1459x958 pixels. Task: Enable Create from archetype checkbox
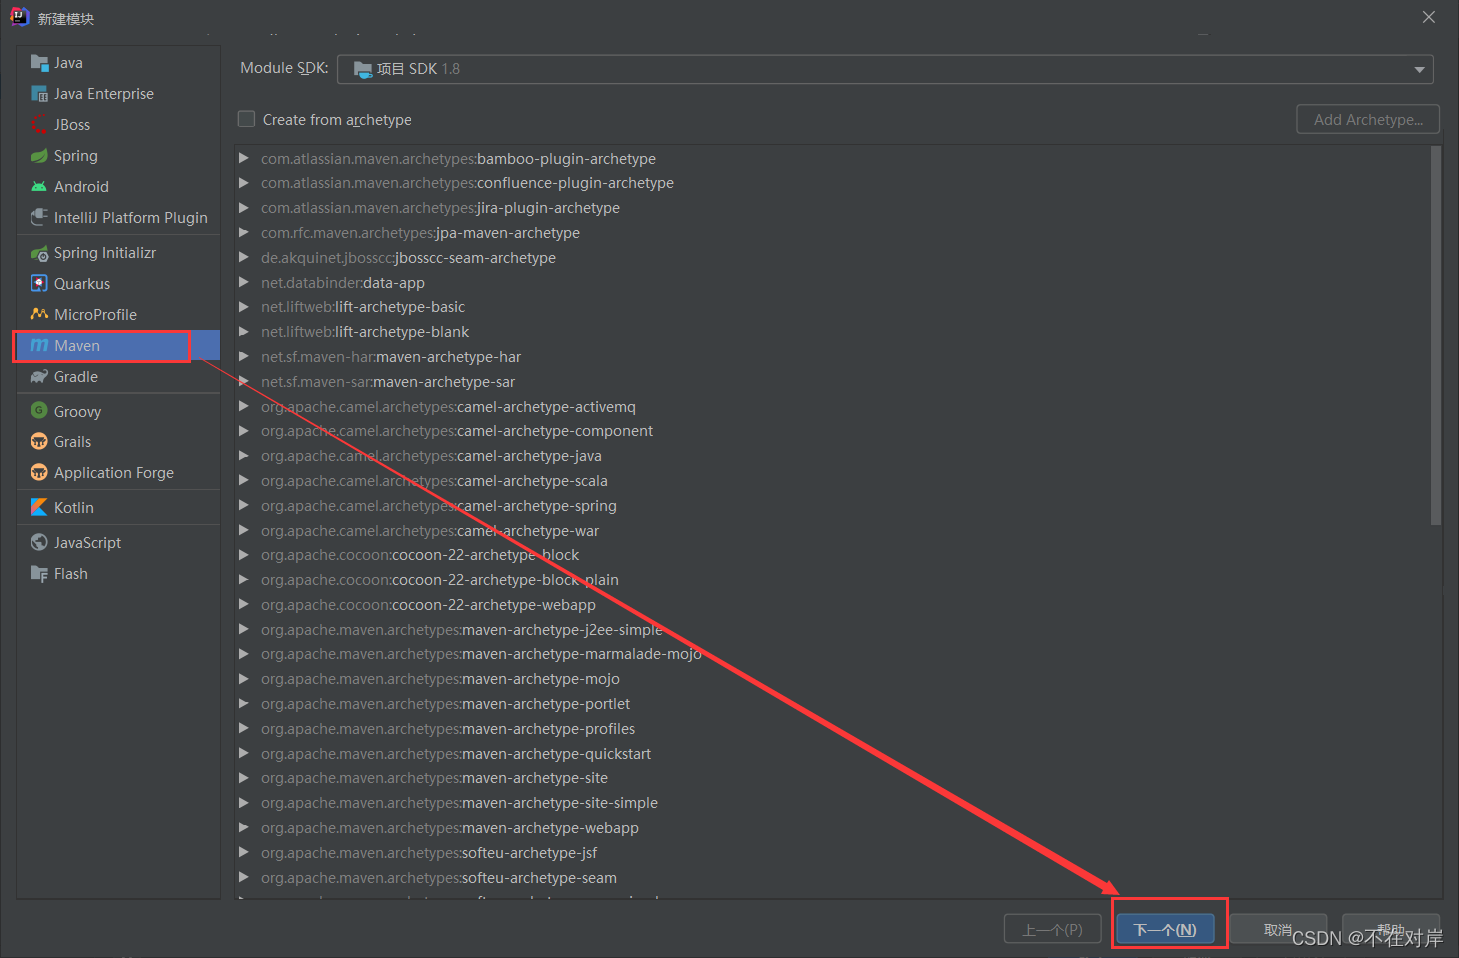pos(246,119)
